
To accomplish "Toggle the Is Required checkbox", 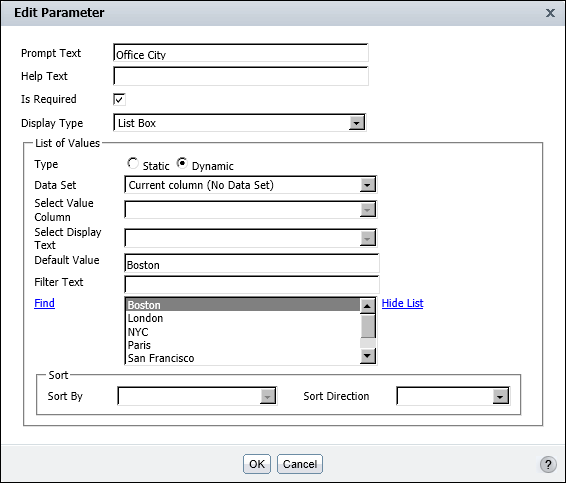I will (119, 99).
